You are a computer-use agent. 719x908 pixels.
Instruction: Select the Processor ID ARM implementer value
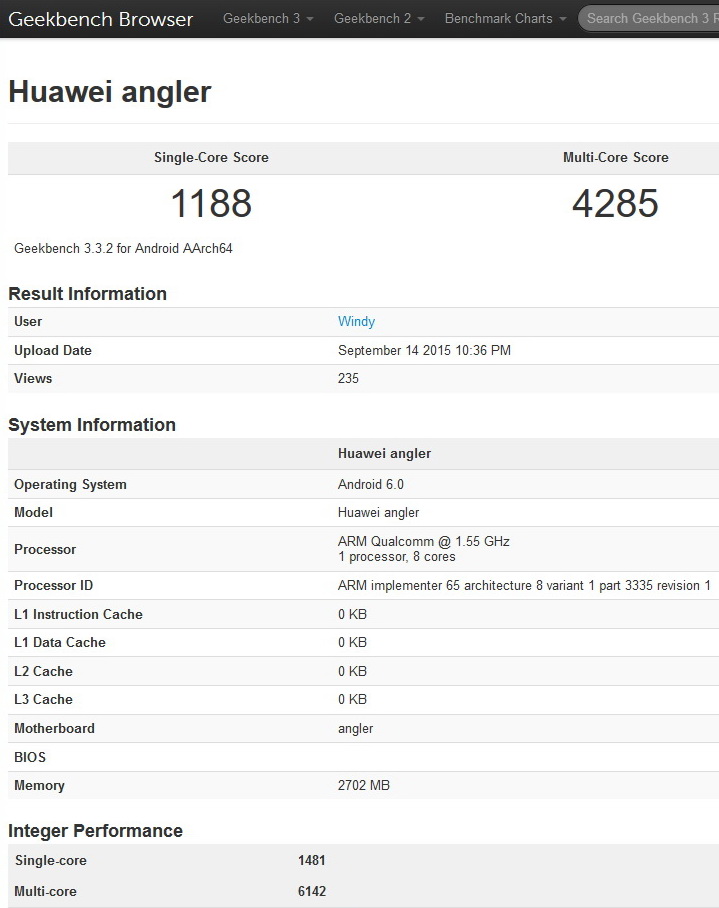[x=524, y=585]
